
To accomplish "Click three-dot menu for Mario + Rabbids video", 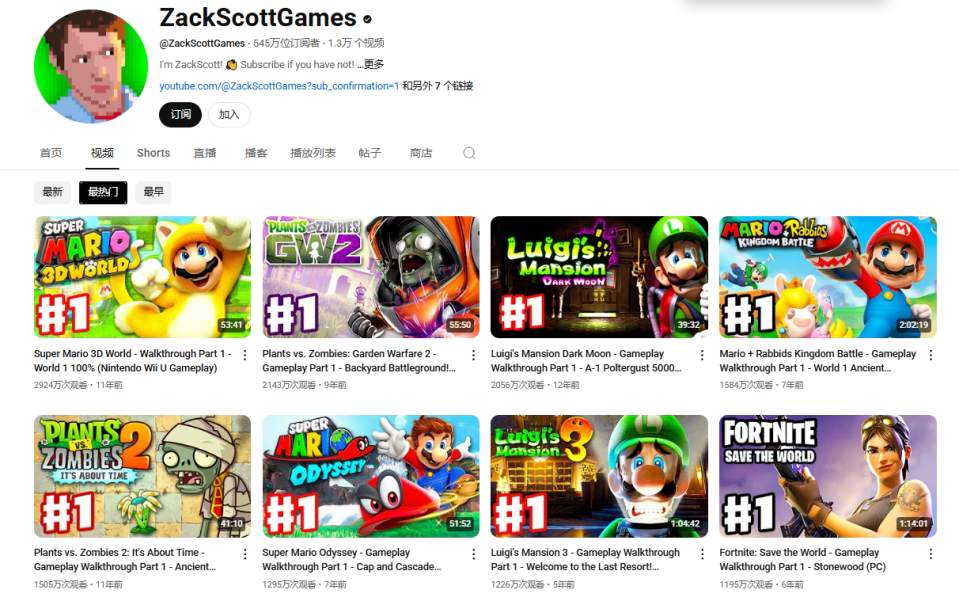I will click(x=930, y=355).
